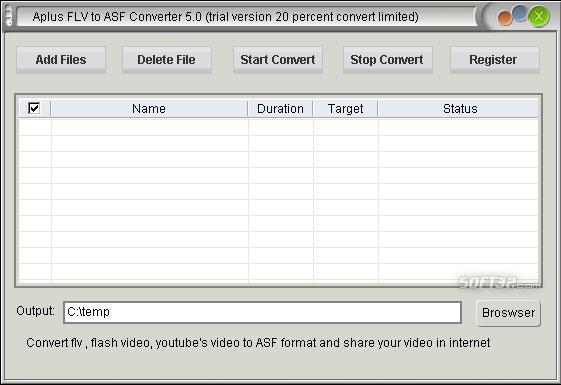
Task: Click the Duration column header
Action: click(x=280, y=108)
